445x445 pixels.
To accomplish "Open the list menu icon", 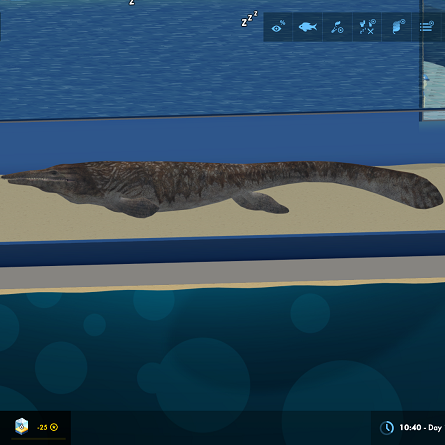I will click(427, 26).
